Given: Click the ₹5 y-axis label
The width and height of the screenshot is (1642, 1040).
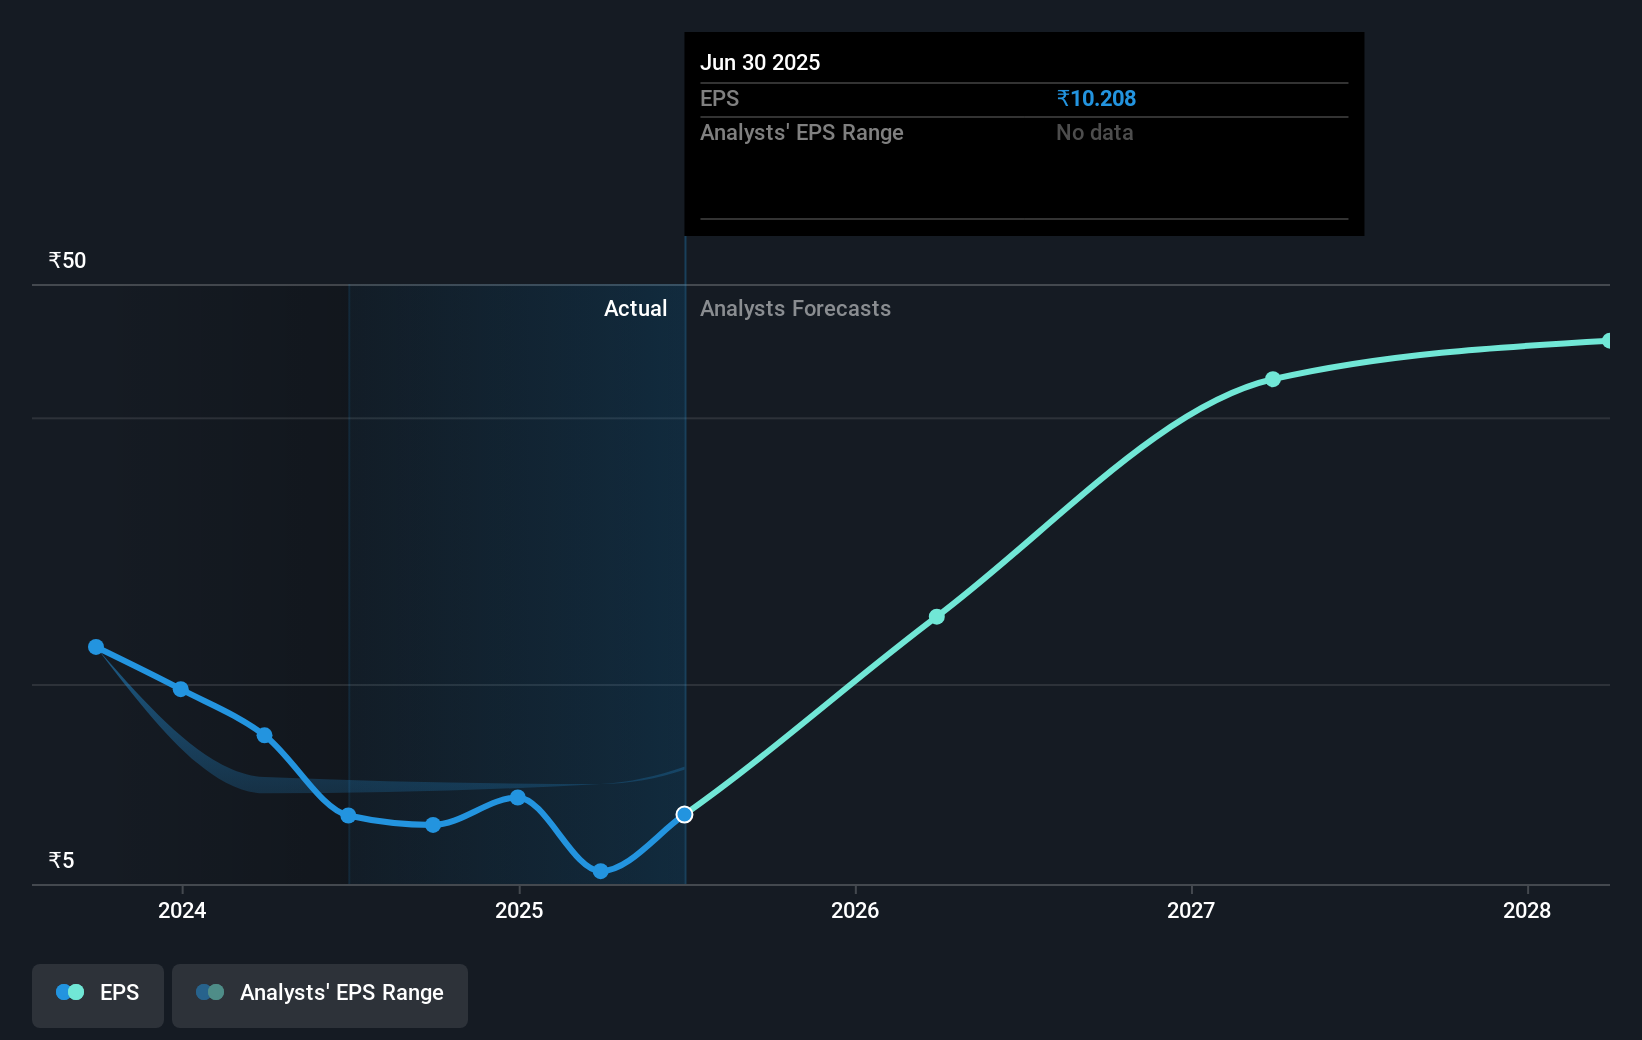Looking at the screenshot, I should [x=61, y=860].
